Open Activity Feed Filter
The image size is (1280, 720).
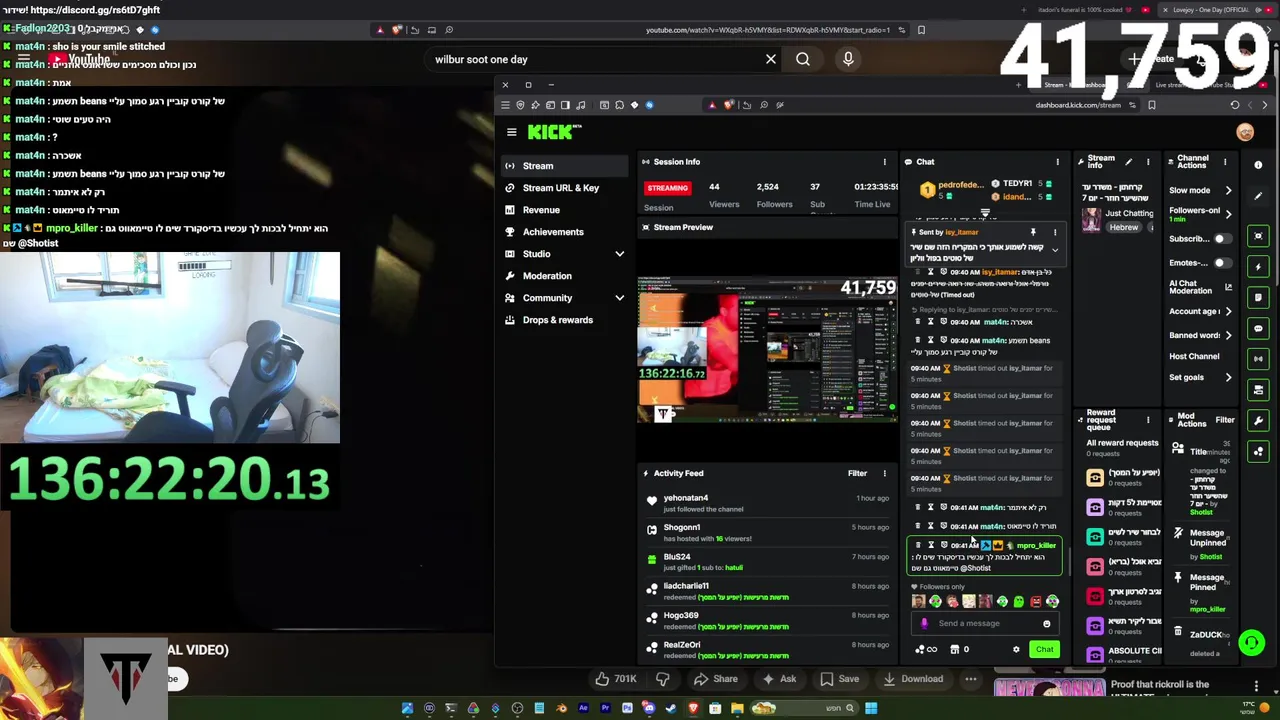pos(857,473)
